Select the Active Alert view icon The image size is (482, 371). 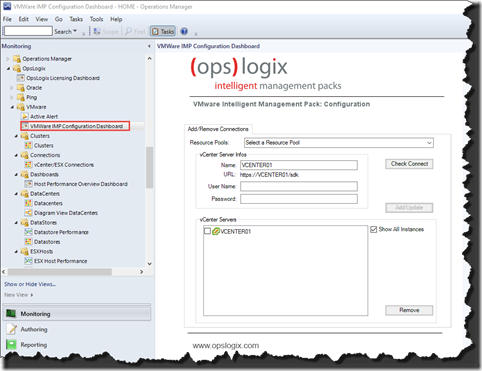[x=25, y=116]
